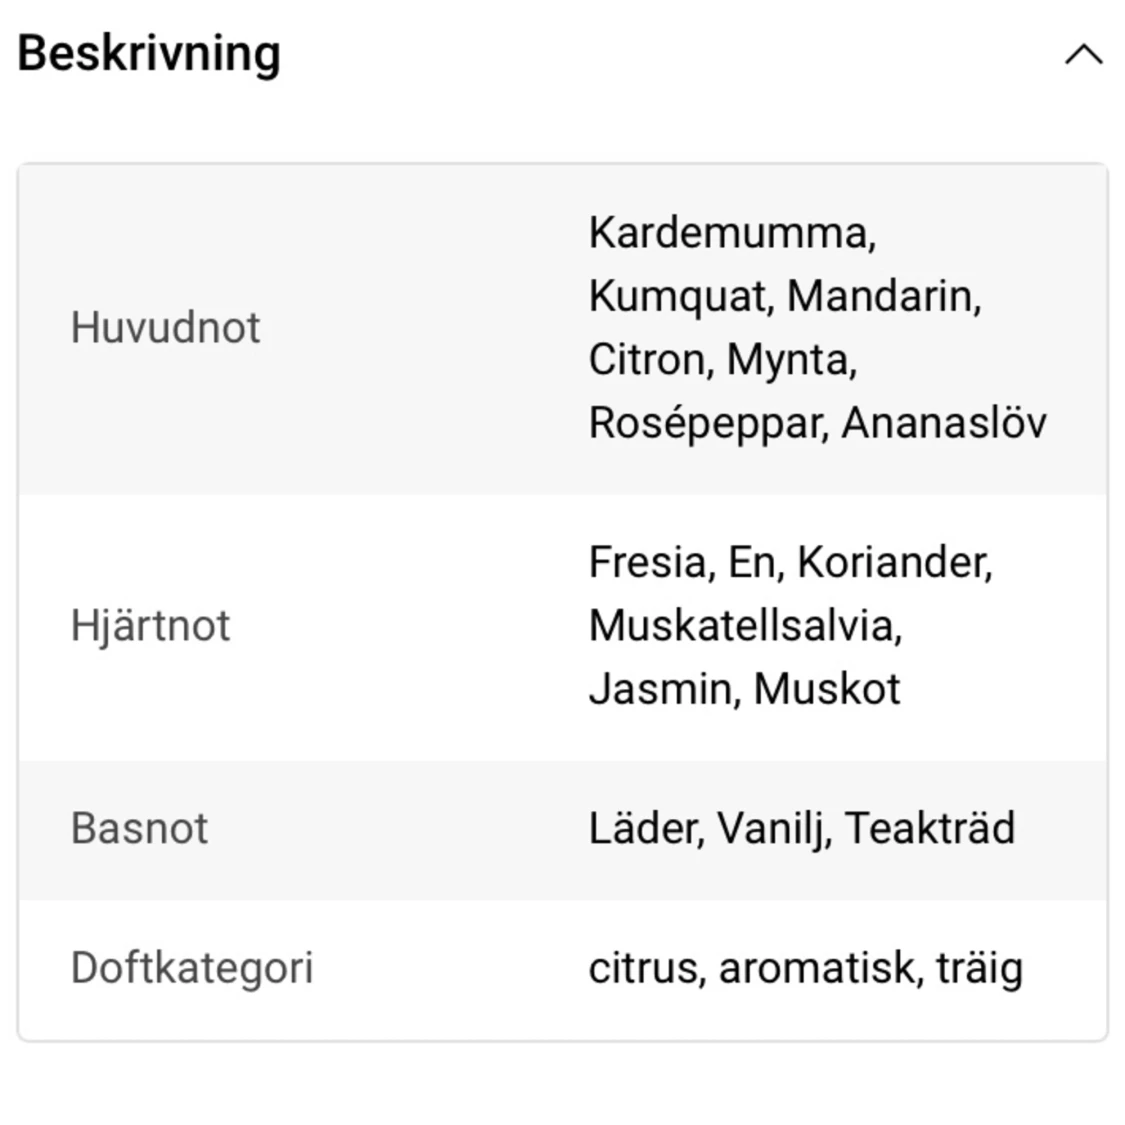
Task: Click the Jasmin note text
Action: pos(661,689)
